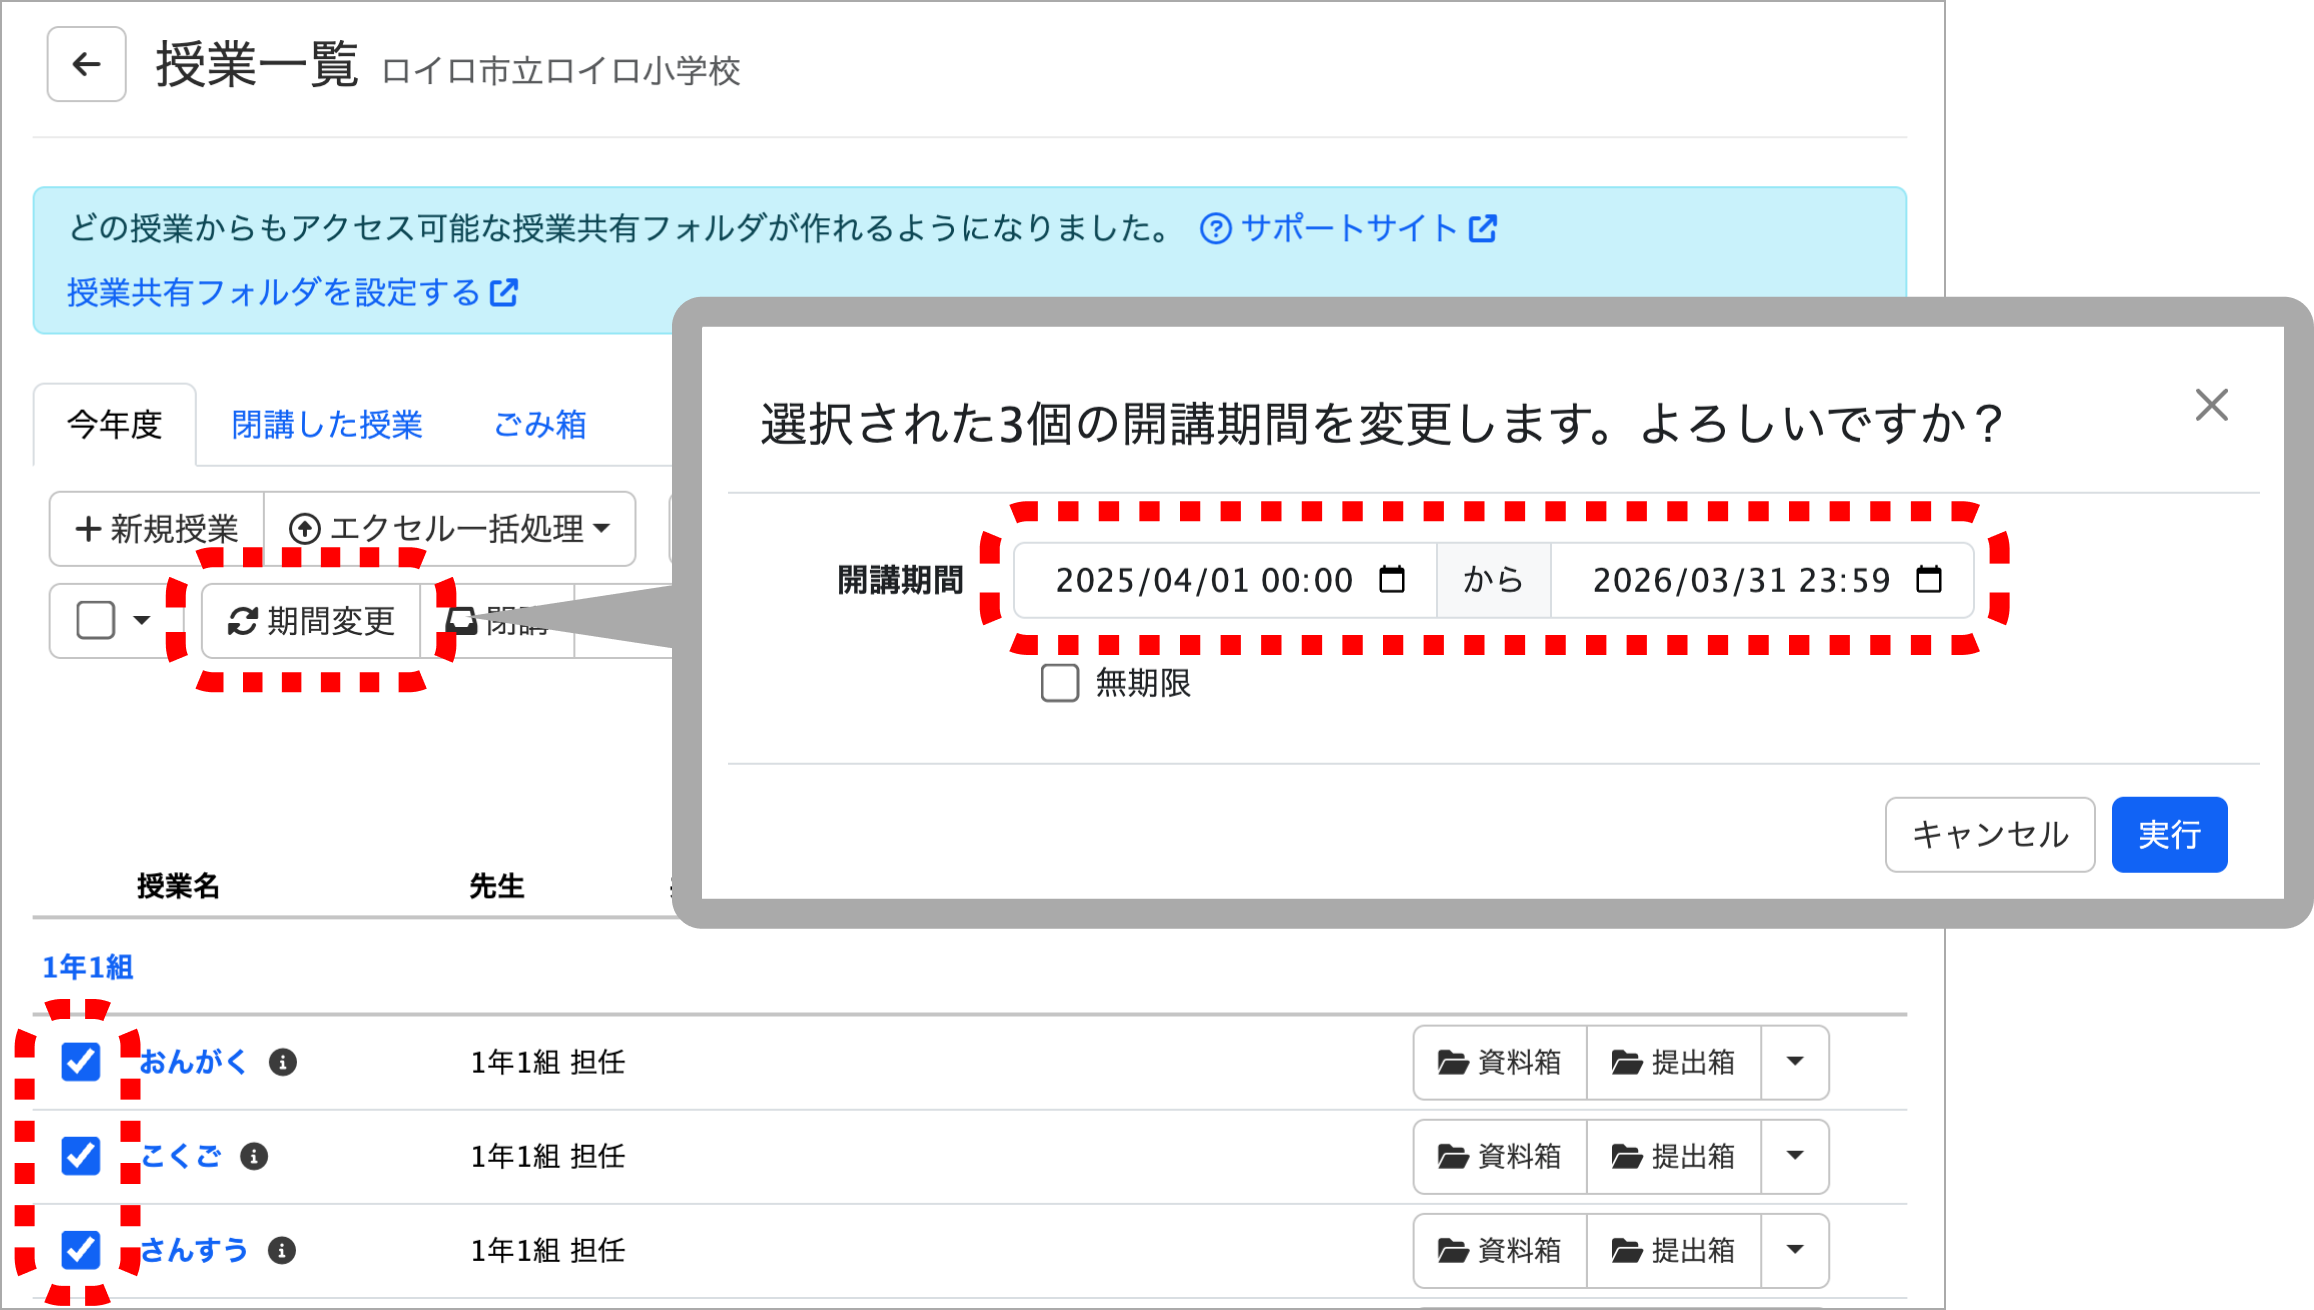Screen dimensions: 2314x1310
Task: Open calendar picker for end date
Action: coord(1929,580)
